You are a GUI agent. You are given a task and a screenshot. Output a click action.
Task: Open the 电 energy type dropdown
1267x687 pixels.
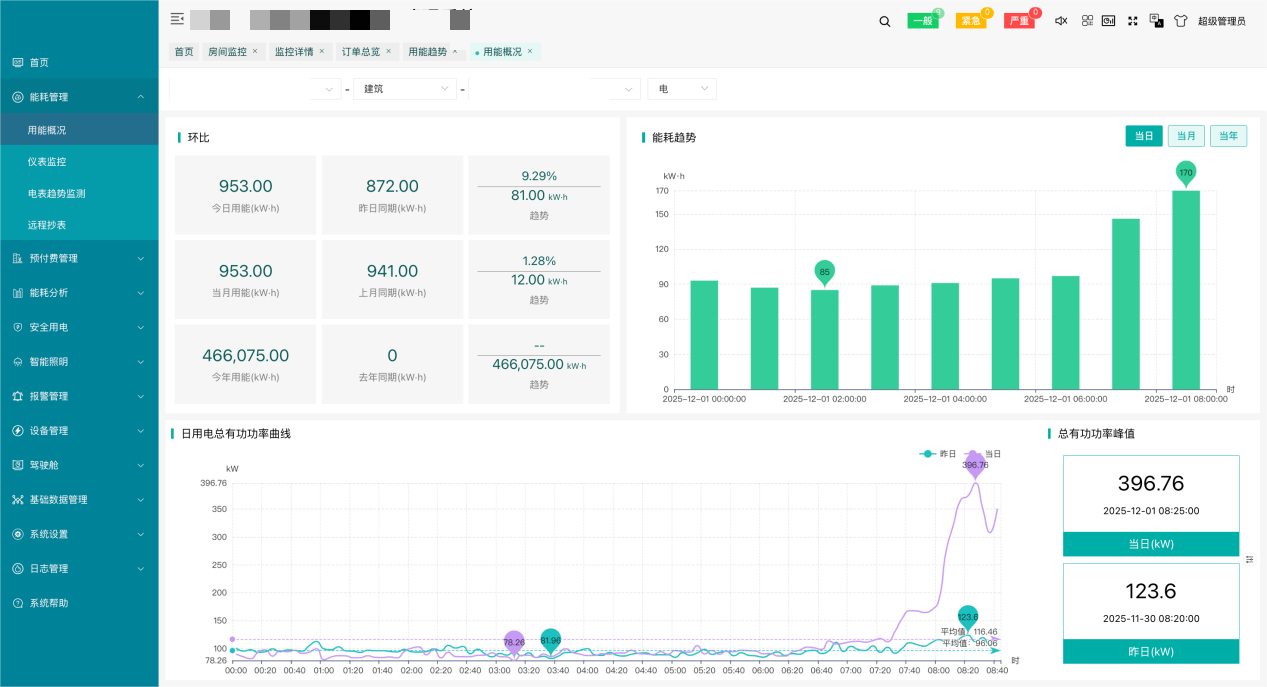681,88
